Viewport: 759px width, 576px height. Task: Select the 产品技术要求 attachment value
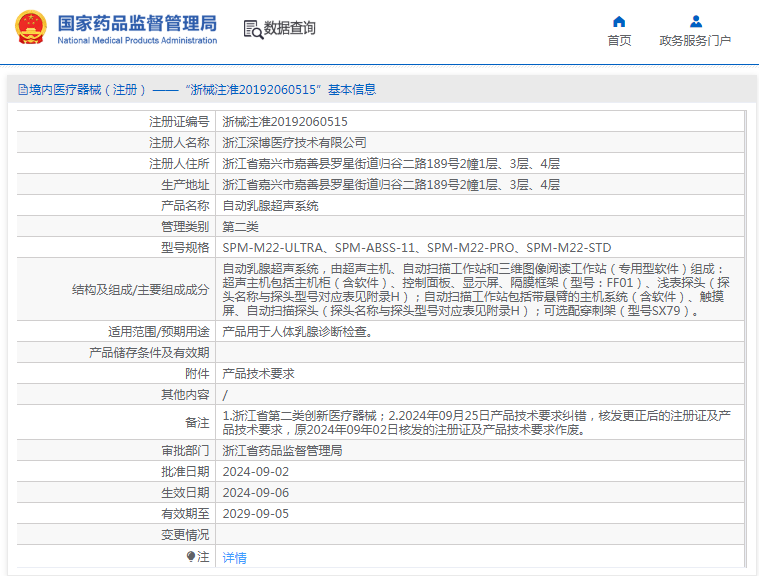pyautogui.click(x=258, y=373)
